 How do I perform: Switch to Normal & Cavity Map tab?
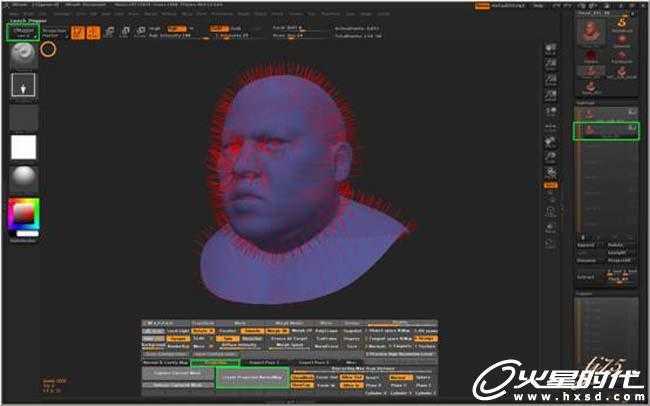click(x=166, y=363)
